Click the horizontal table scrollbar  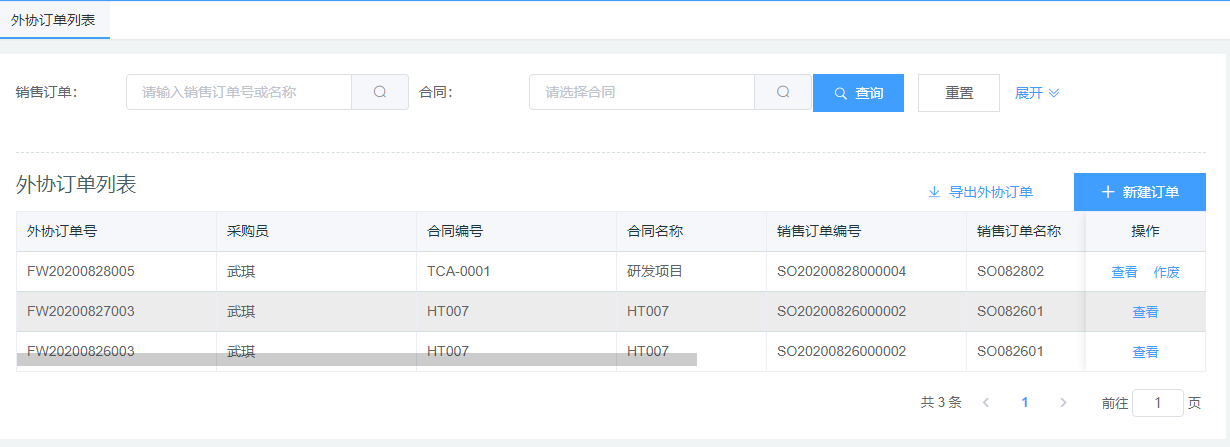[x=356, y=359]
